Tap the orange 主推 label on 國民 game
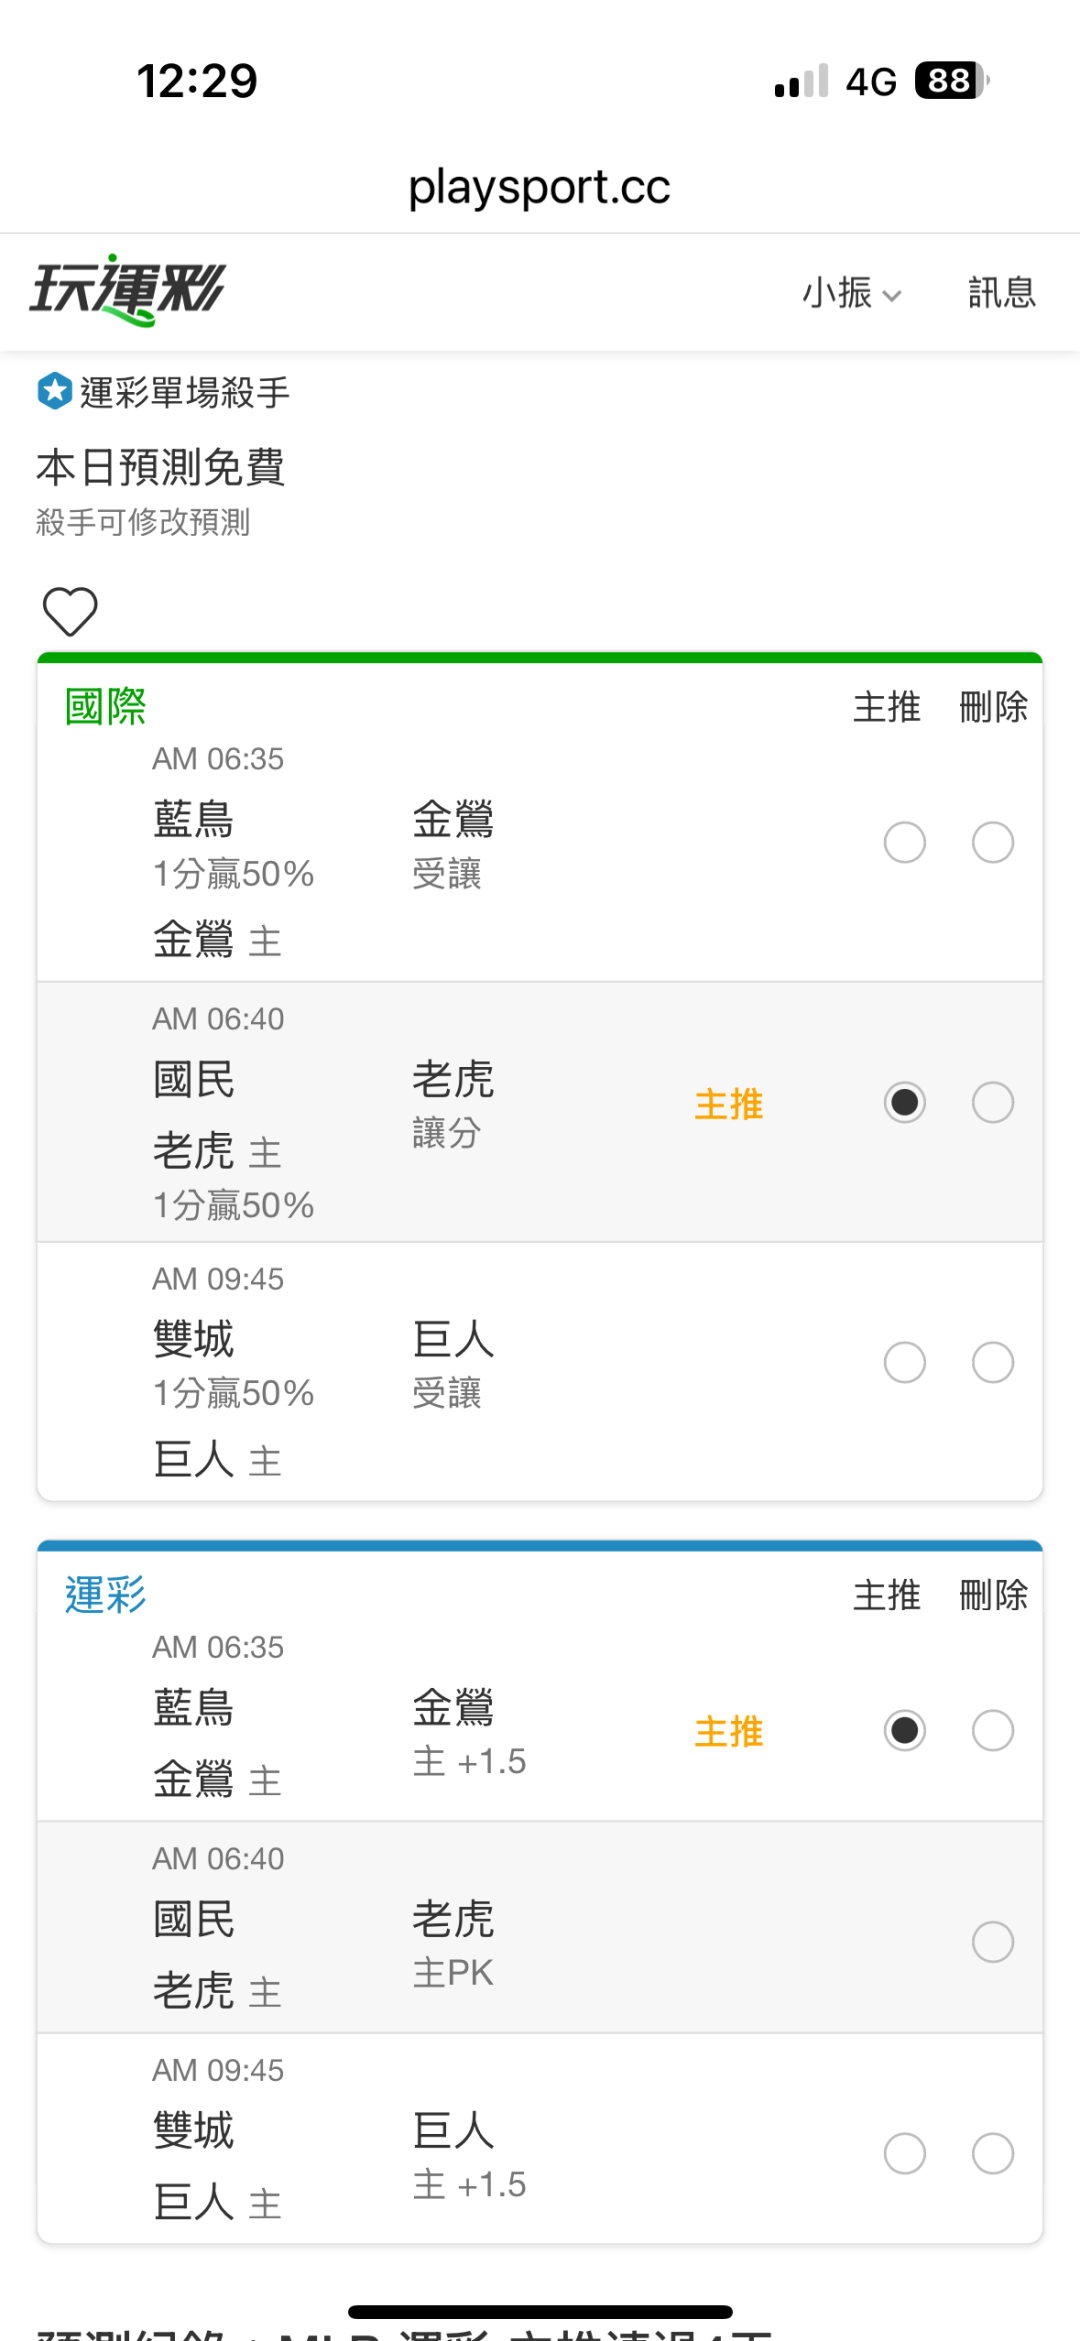This screenshot has width=1080, height=2341. pyautogui.click(x=729, y=1104)
